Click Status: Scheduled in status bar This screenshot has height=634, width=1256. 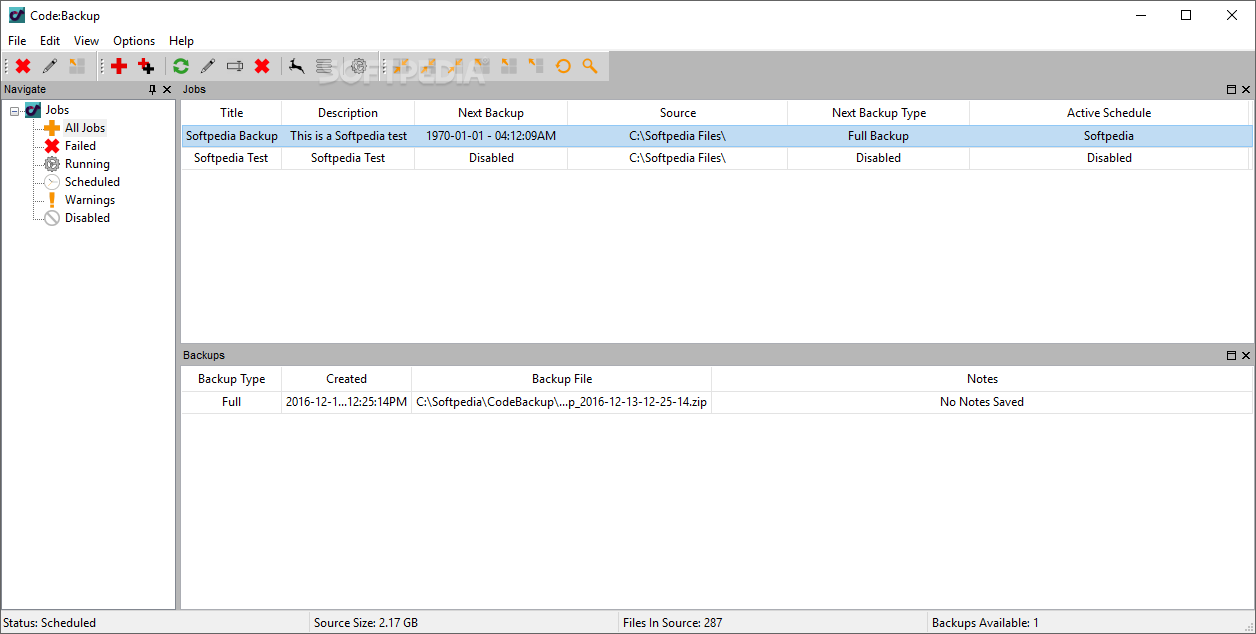(x=50, y=623)
